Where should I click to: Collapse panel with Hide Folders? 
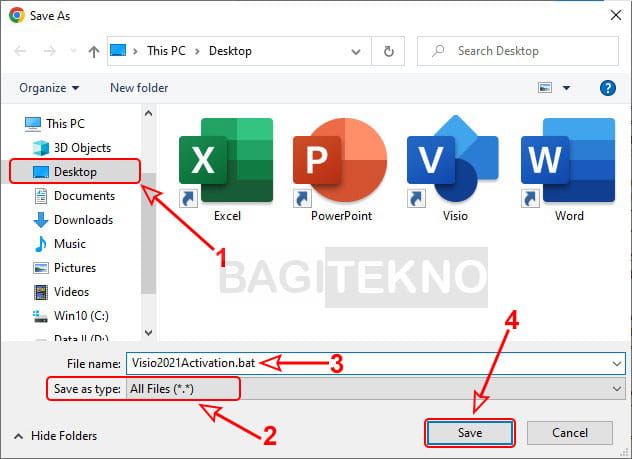click(56, 436)
